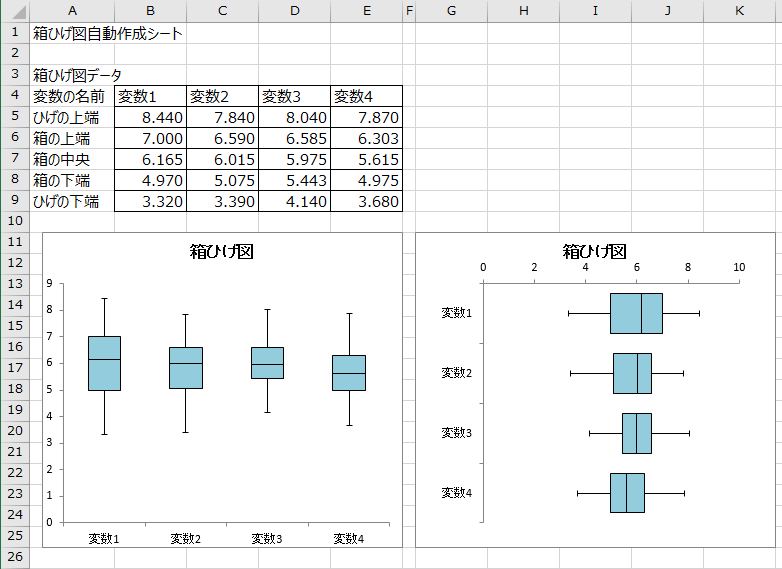Select row 1 header

15,32
